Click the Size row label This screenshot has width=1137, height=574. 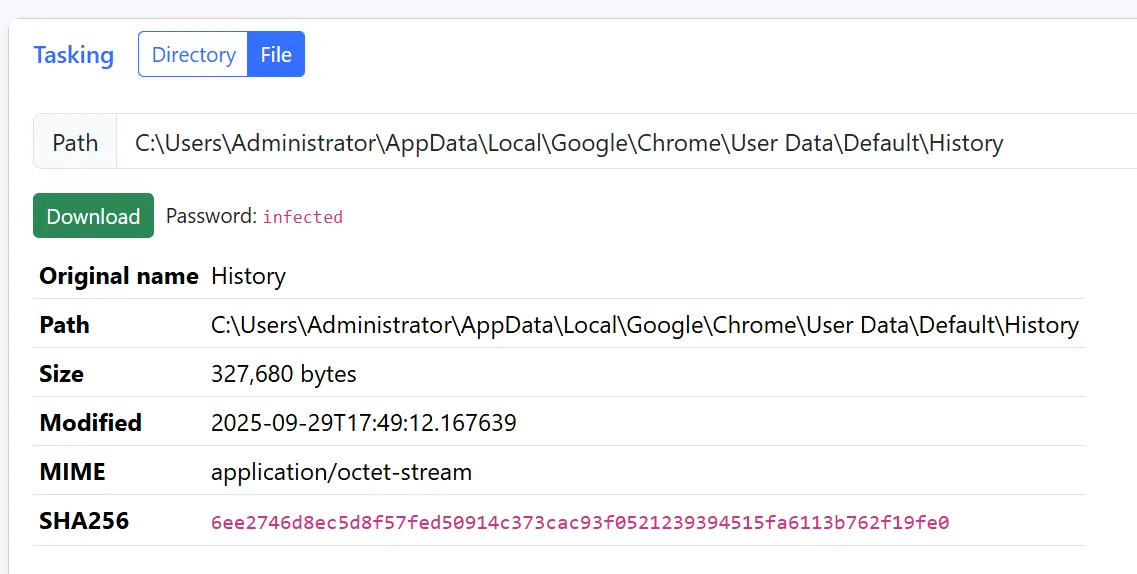point(61,374)
